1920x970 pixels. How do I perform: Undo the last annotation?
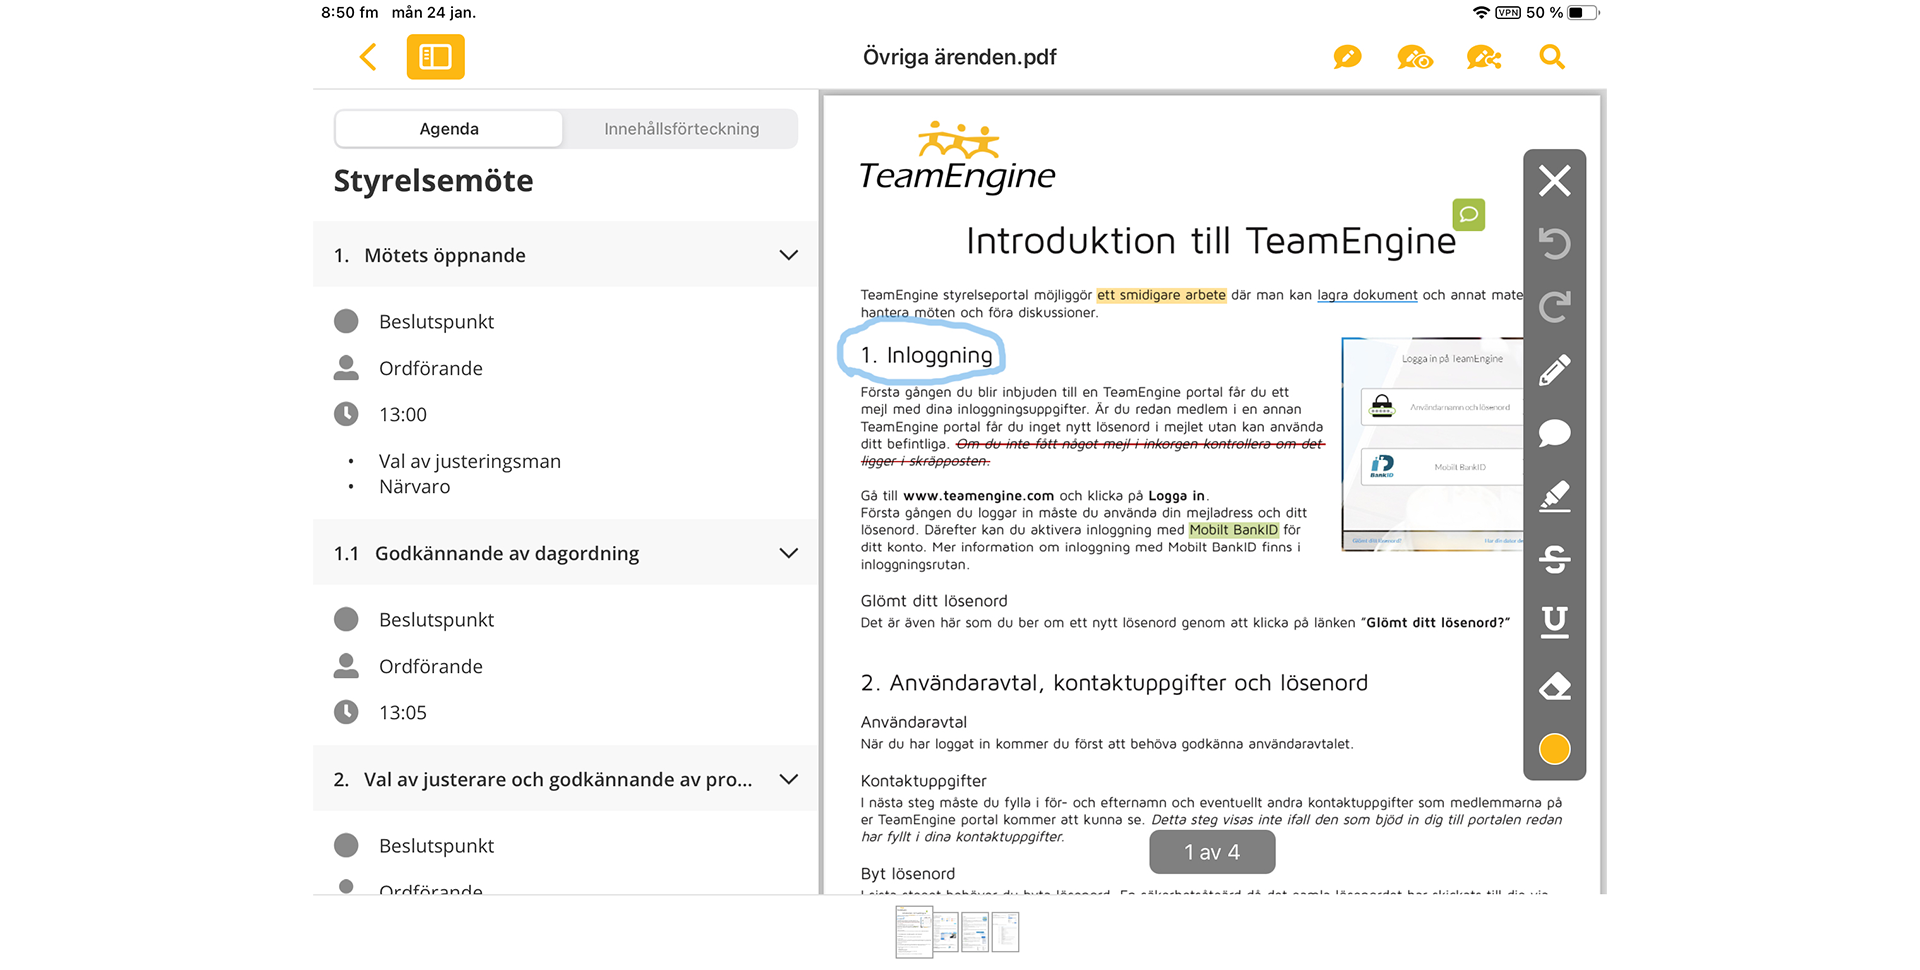pos(1554,244)
